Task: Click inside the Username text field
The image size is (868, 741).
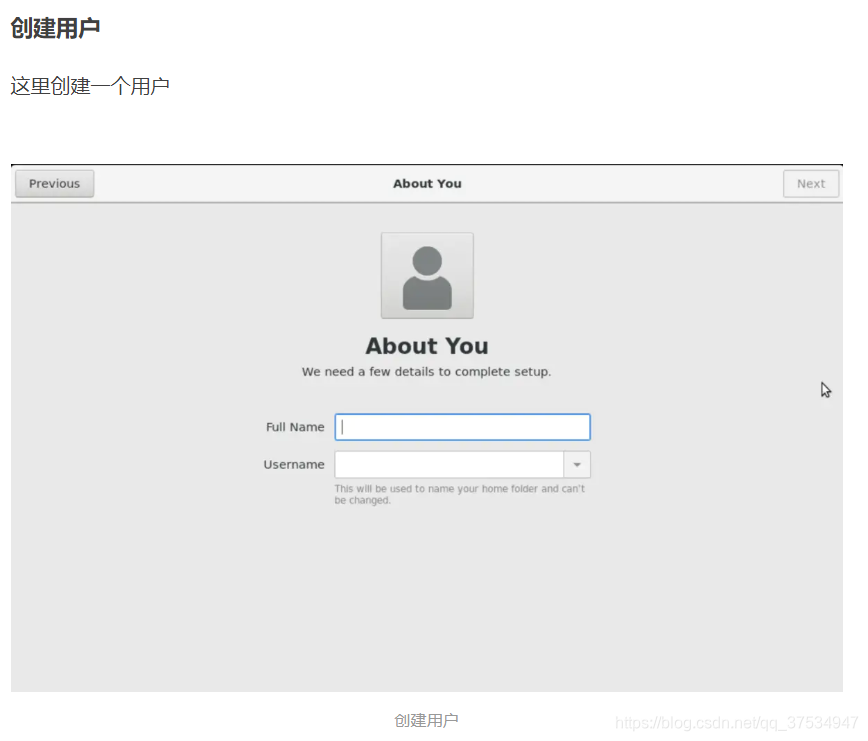Action: pos(449,465)
